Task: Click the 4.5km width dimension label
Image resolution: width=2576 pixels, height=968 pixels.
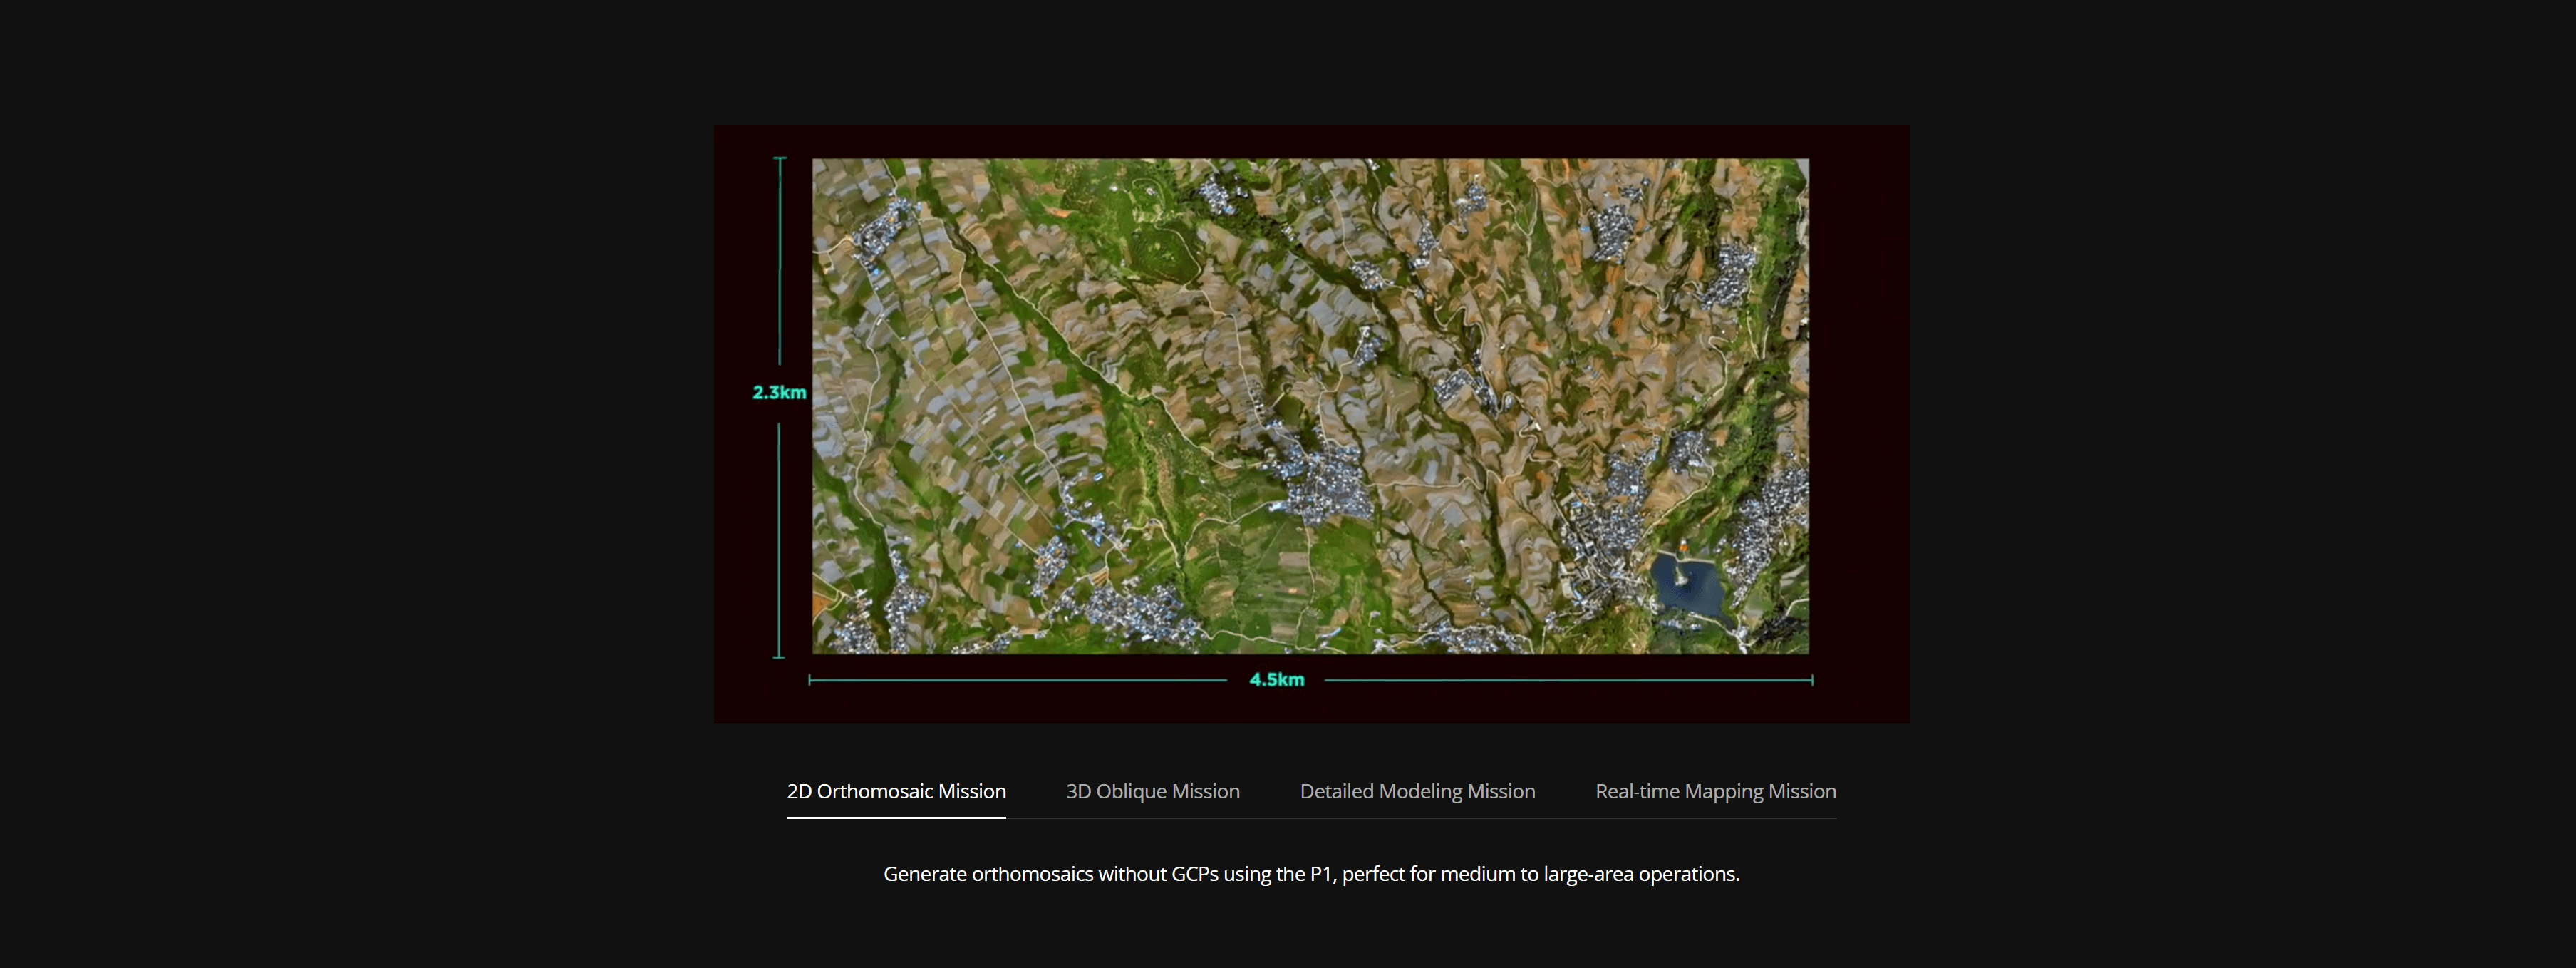Action: (x=1277, y=679)
